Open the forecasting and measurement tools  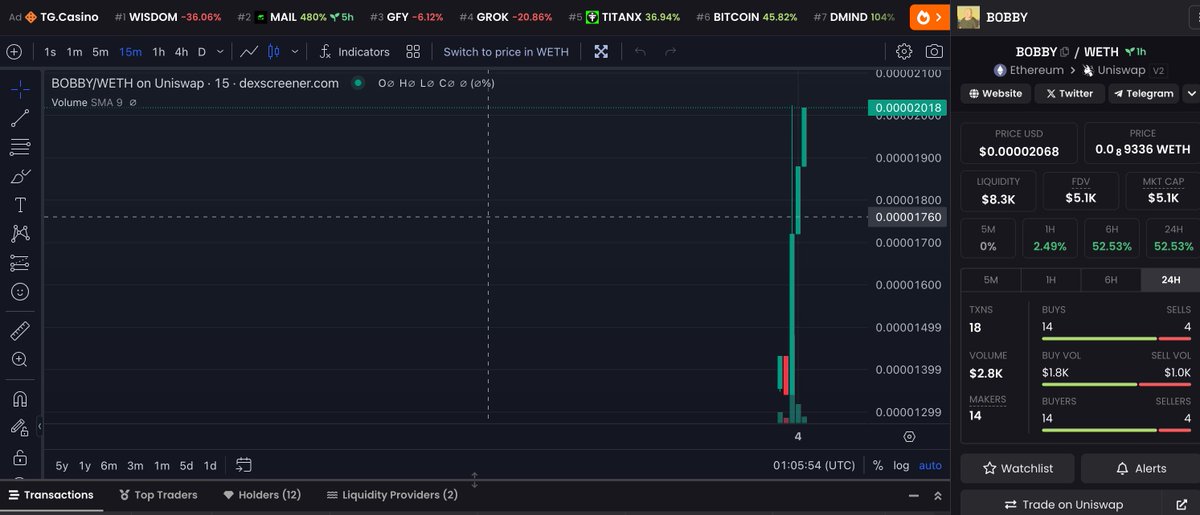[20, 263]
